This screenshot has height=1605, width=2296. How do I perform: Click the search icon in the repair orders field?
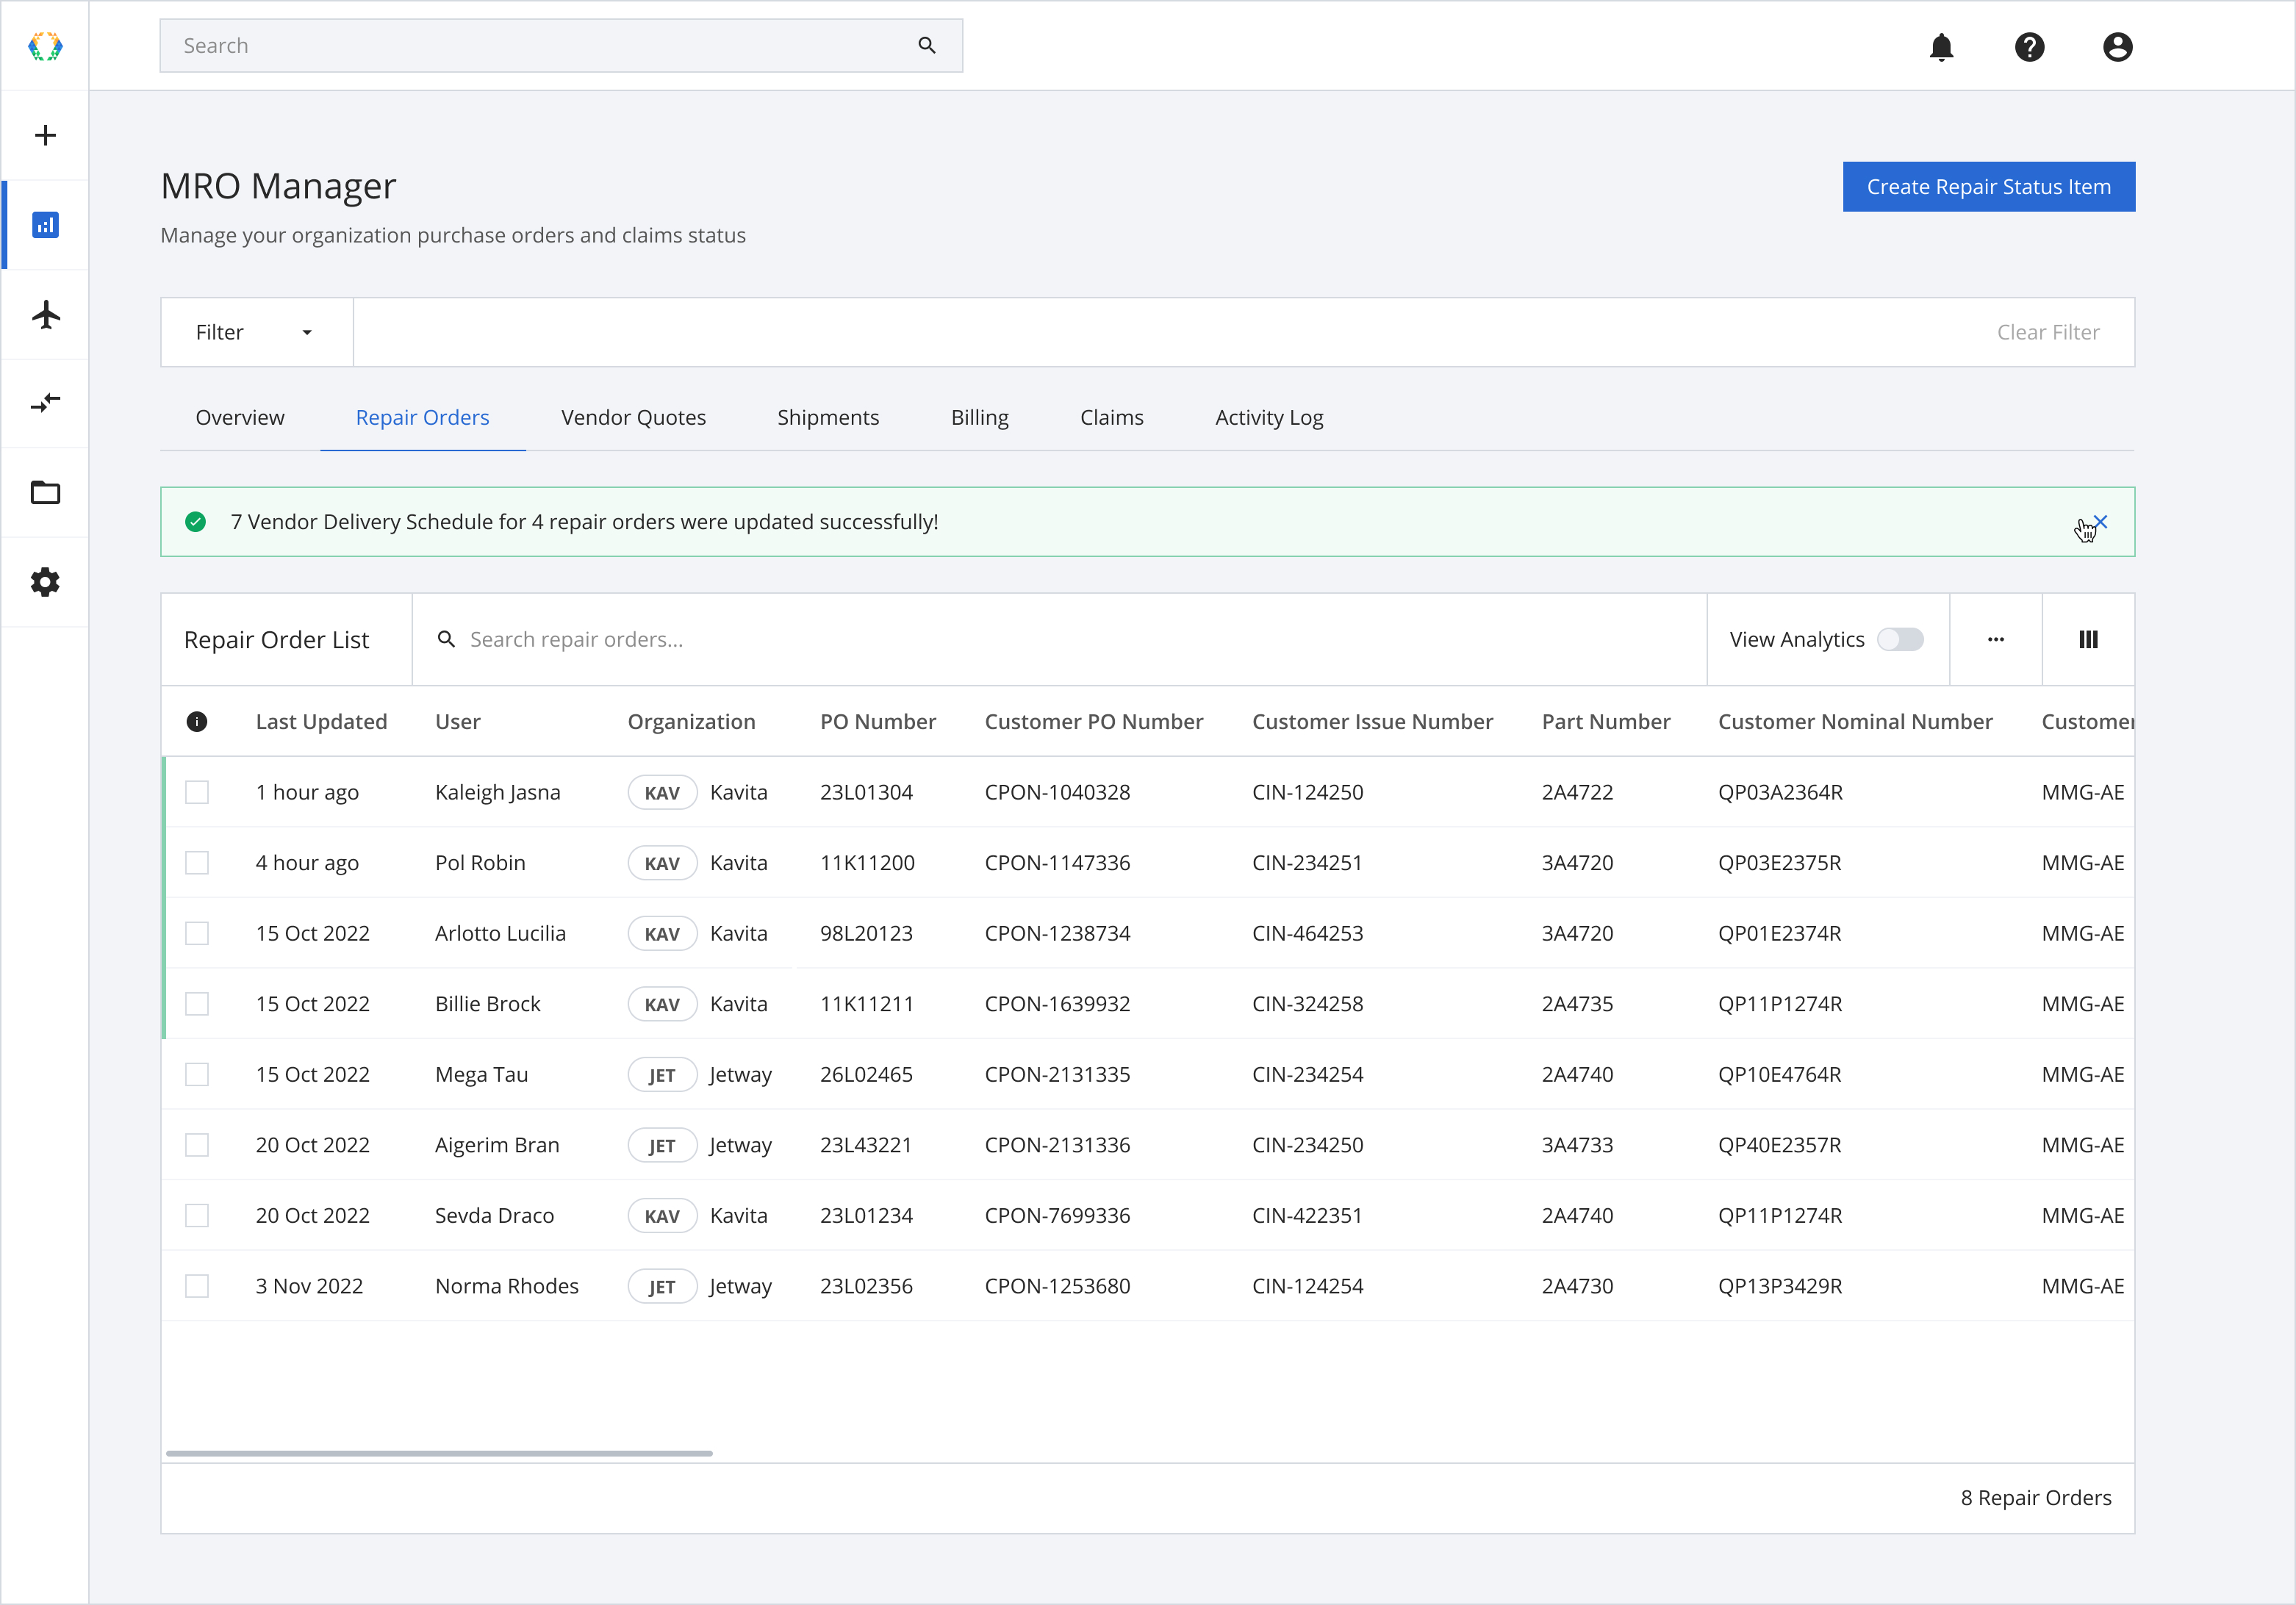click(447, 639)
